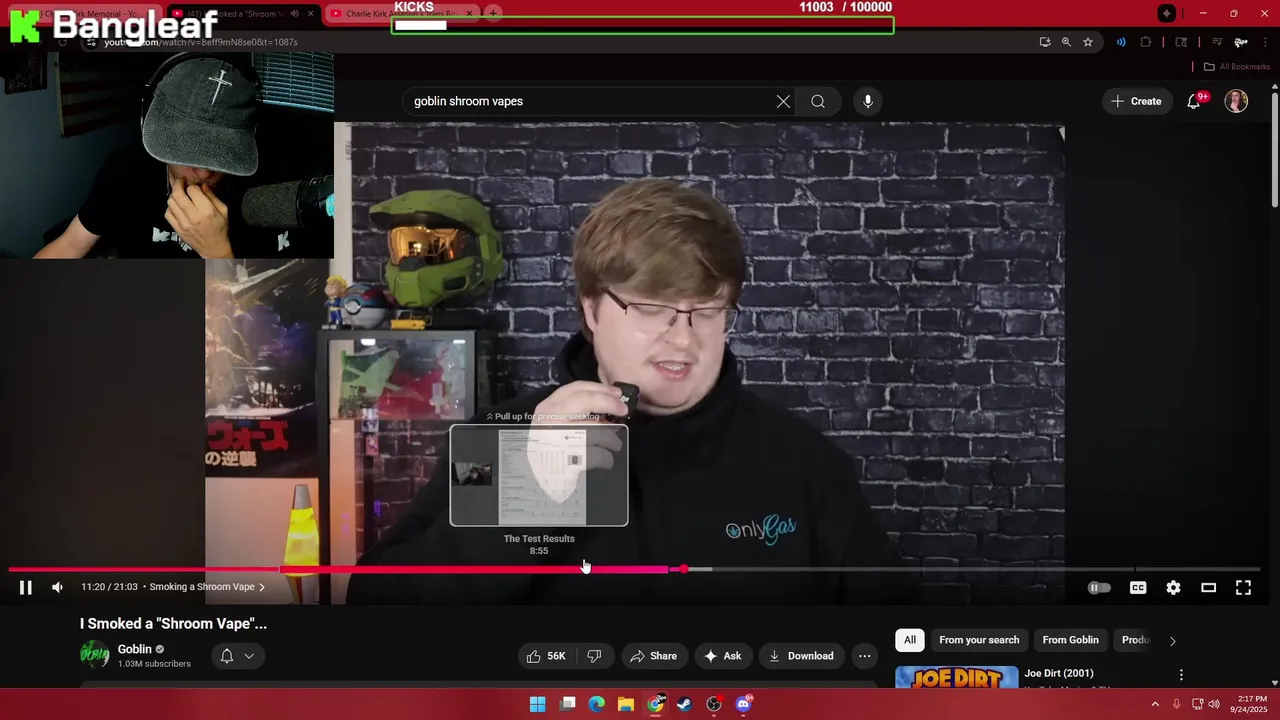Show more filter chips with the right arrow
This screenshot has width=1280, height=720.
coord(1173,641)
